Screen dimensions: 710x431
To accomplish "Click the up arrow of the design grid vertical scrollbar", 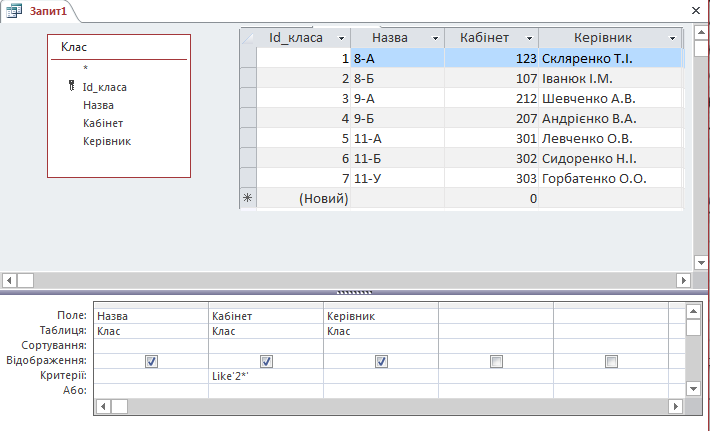I will pyautogui.click(x=694, y=311).
